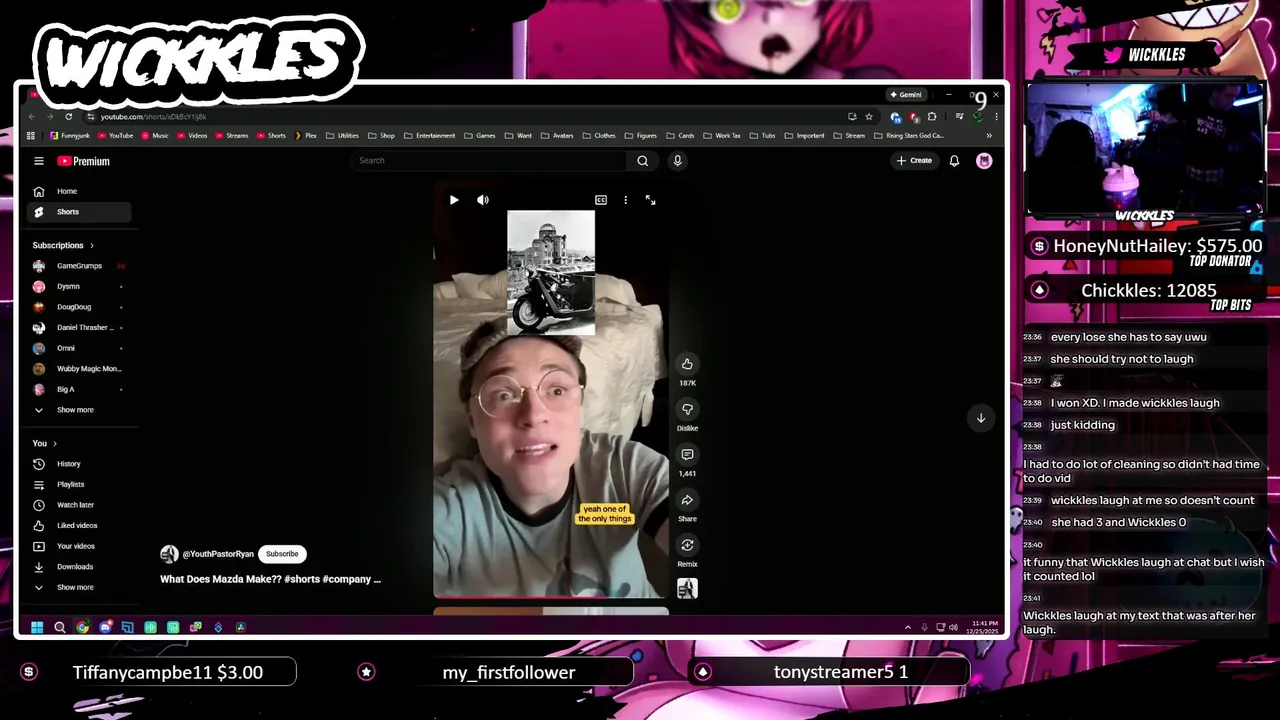Show hidden system tray icons
The width and height of the screenshot is (1280, 720).
click(908, 628)
